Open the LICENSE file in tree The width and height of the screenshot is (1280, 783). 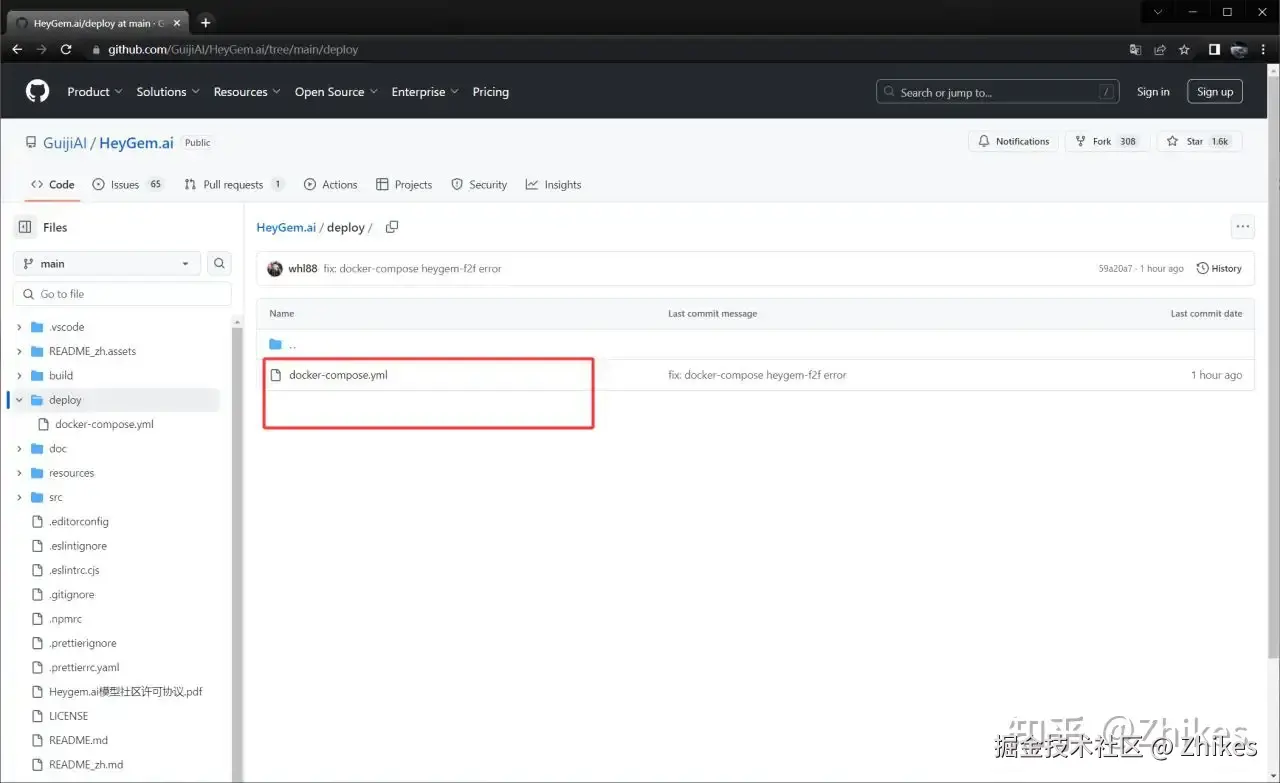pyautogui.click(x=68, y=716)
